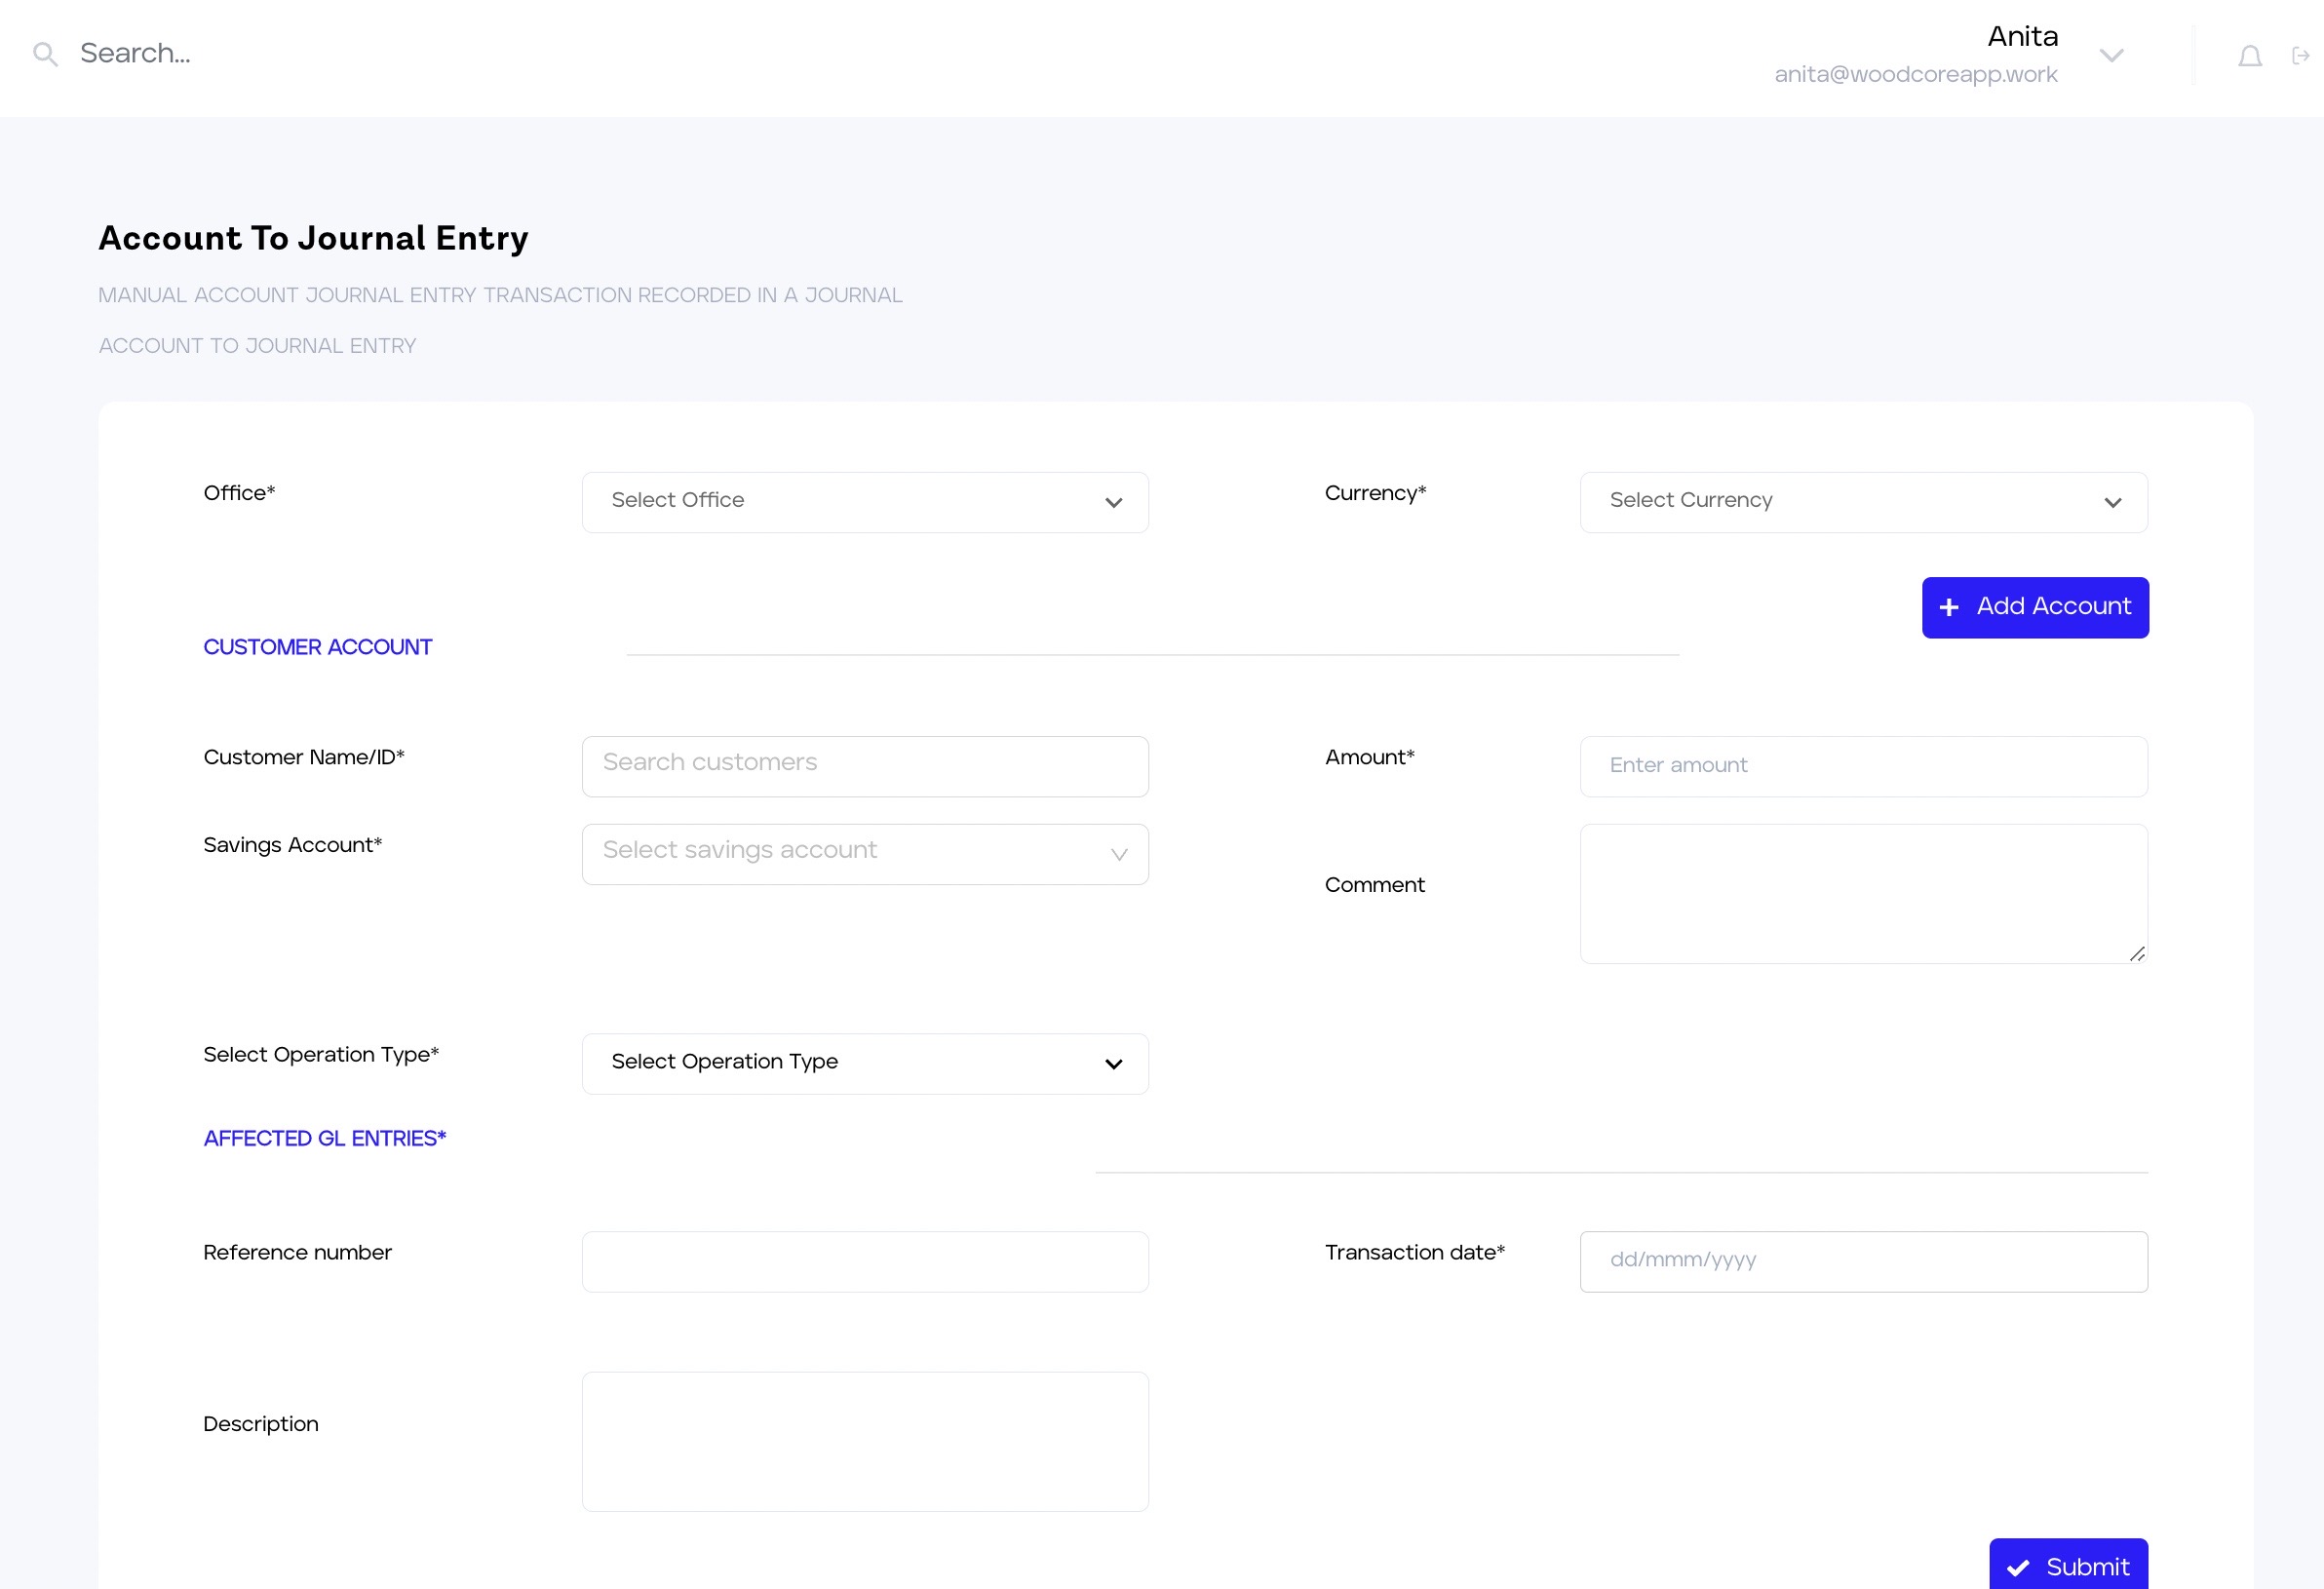2324x1589 pixels.
Task: Open the Select Operation Type dropdown
Action: coord(864,1063)
